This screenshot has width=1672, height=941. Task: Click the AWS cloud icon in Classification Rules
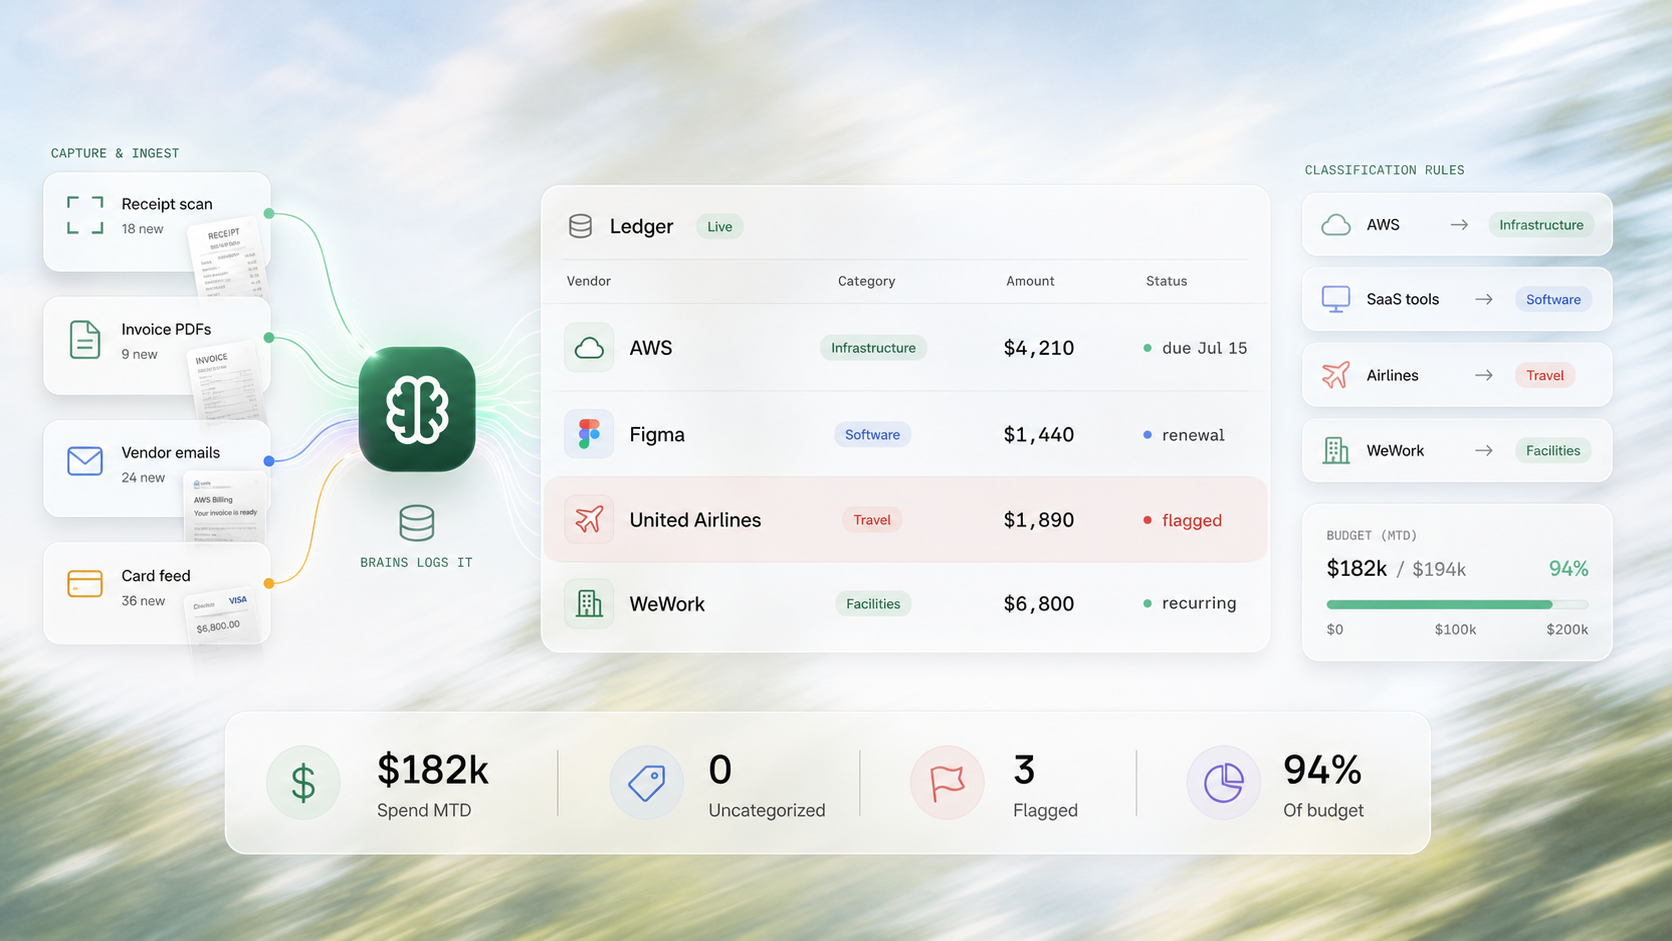1336,225
